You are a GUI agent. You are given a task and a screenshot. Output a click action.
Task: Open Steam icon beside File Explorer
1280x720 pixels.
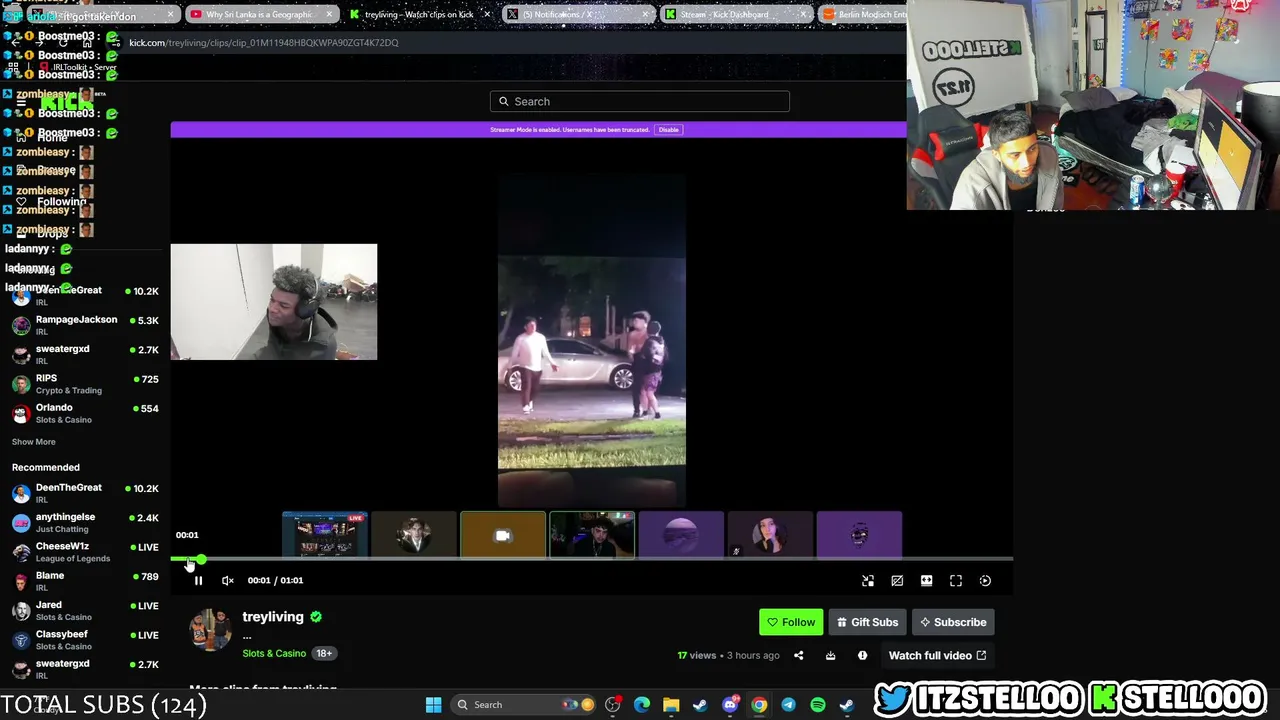pos(700,705)
